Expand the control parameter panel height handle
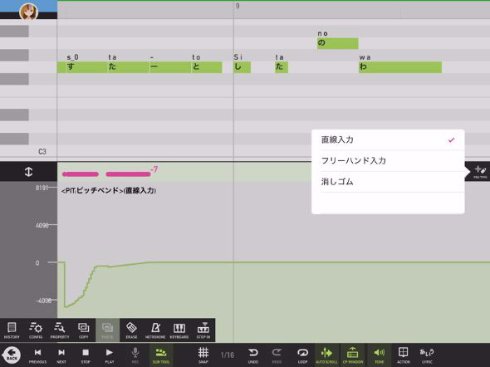This screenshot has width=490, height=367. click(28, 172)
